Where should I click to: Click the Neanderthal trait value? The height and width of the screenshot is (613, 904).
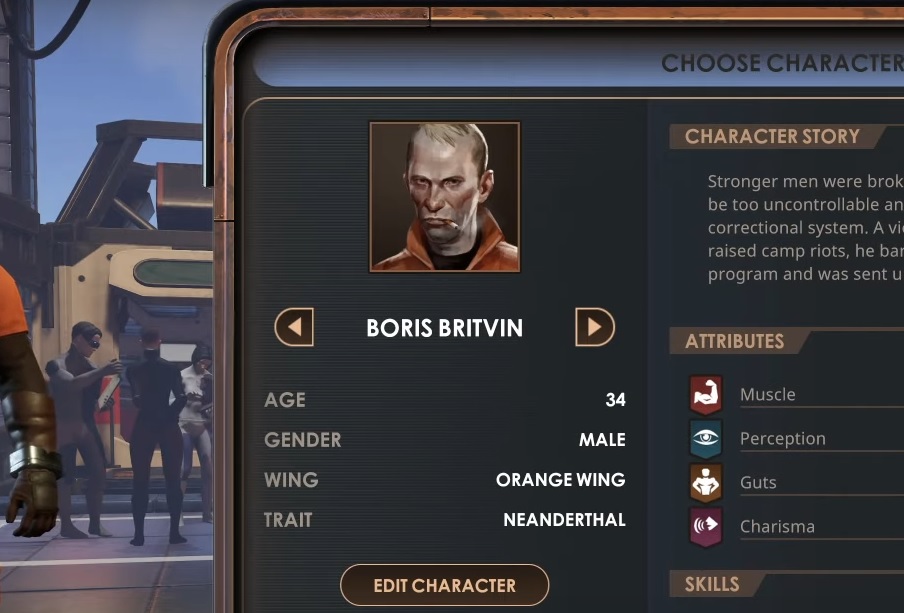[x=564, y=520]
